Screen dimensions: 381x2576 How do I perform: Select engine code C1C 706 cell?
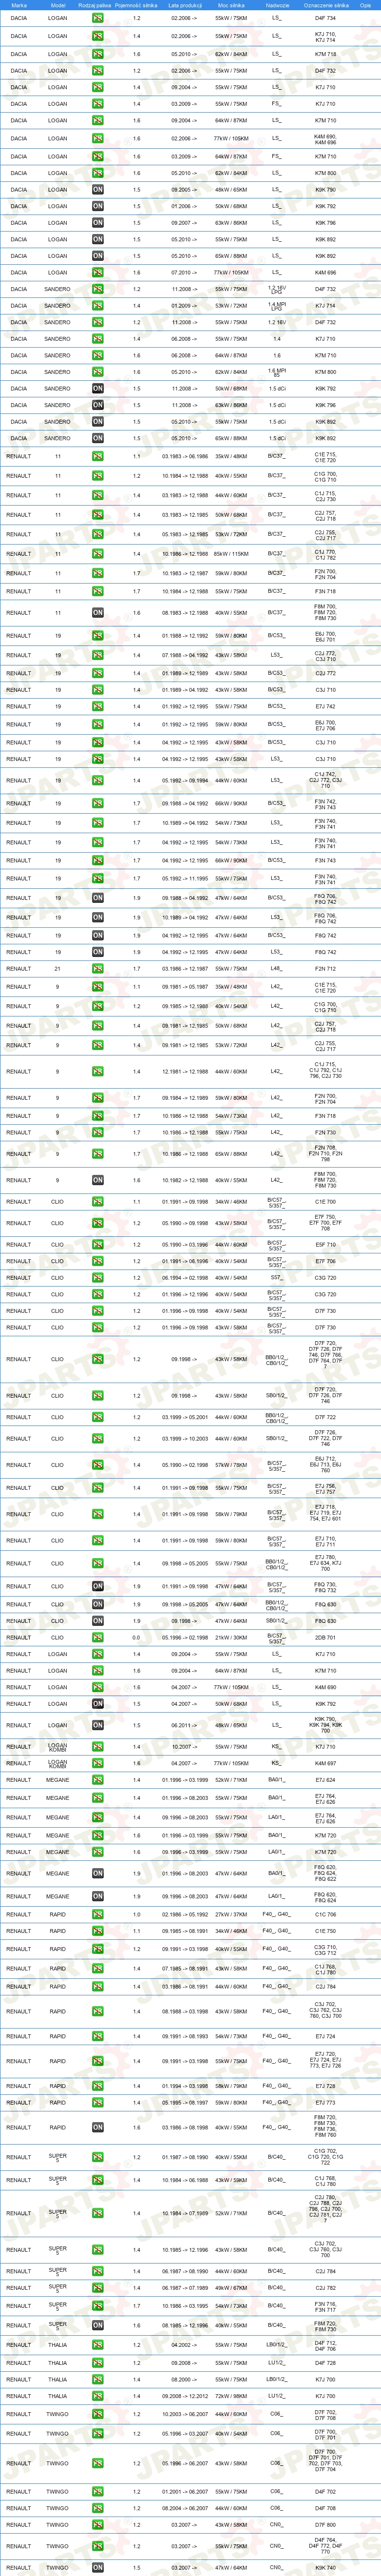[x=326, y=1915]
